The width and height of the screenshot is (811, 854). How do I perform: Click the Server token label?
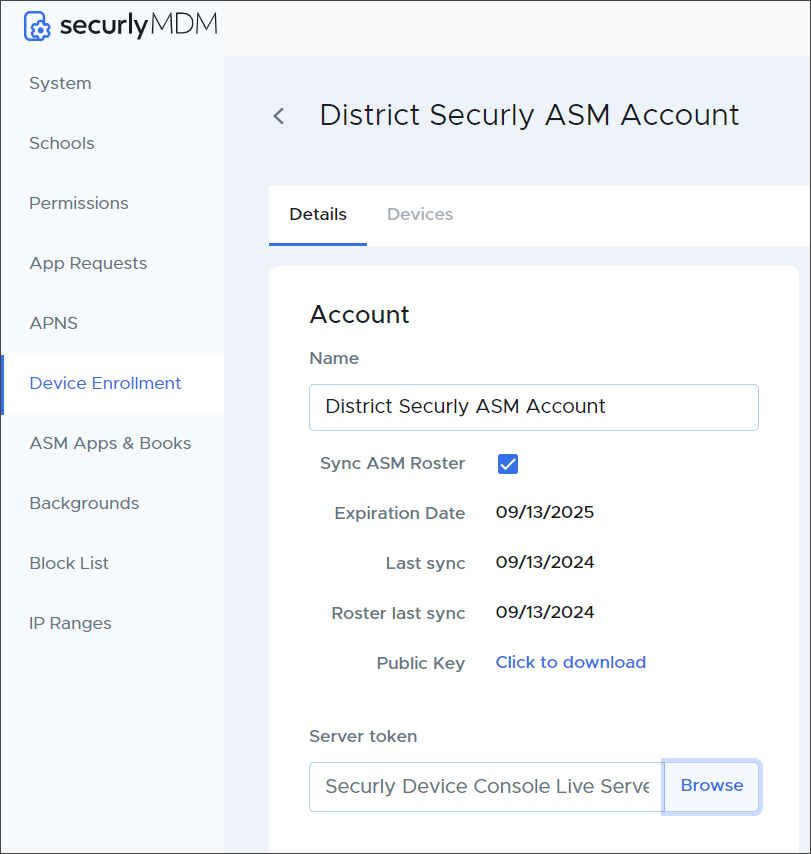coord(363,737)
